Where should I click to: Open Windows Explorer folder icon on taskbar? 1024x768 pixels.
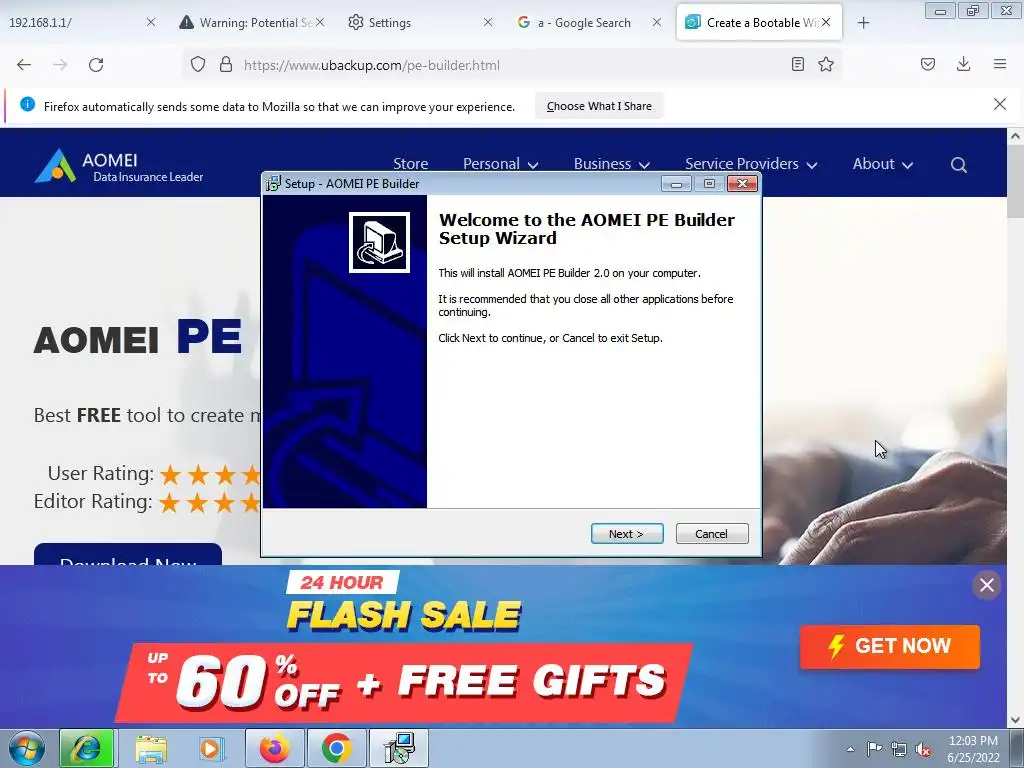pyautogui.click(x=151, y=748)
